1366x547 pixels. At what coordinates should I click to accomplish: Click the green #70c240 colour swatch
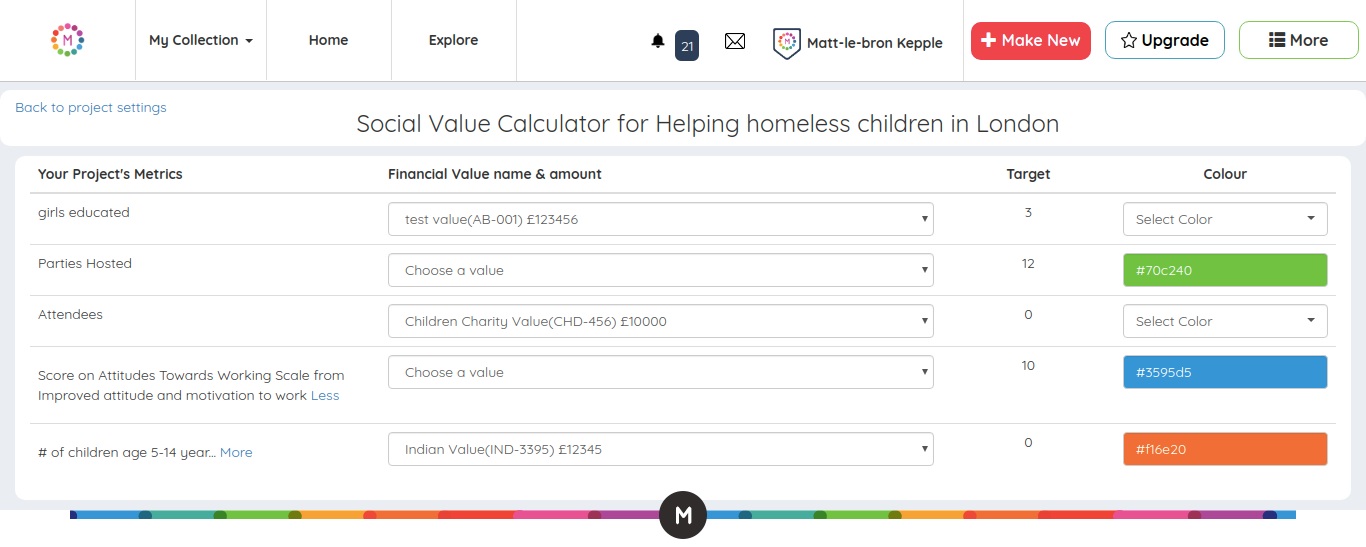click(1225, 270)
